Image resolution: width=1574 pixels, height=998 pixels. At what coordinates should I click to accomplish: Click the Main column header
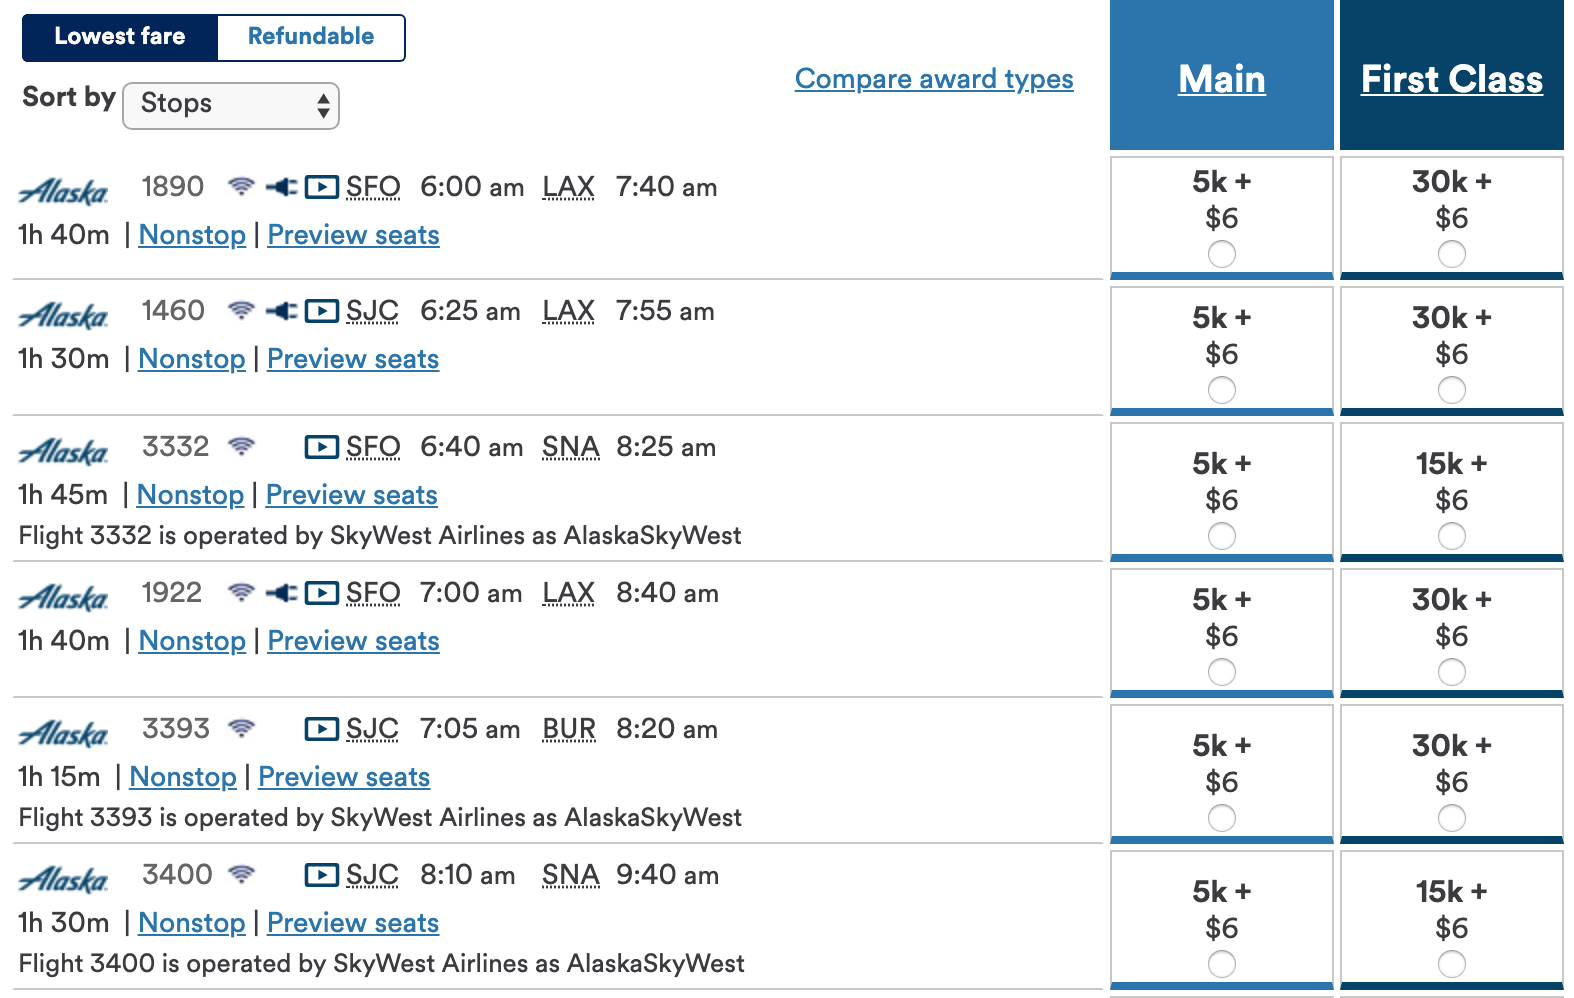(x=1222, y=79)
